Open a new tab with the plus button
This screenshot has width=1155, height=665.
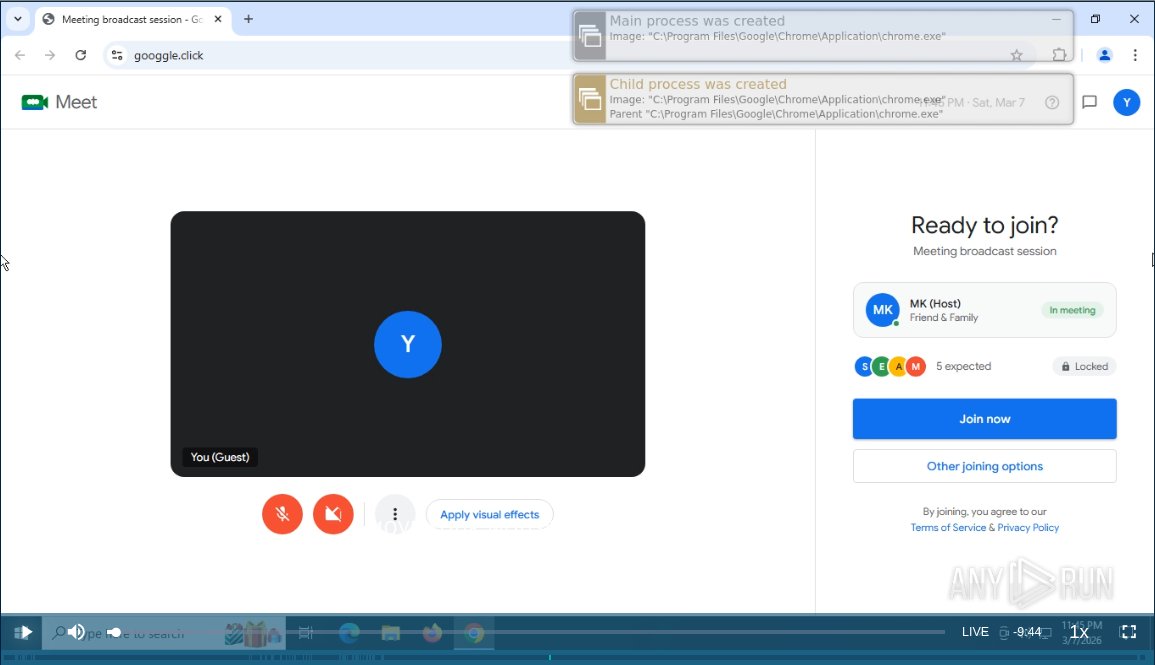point(248,19)
